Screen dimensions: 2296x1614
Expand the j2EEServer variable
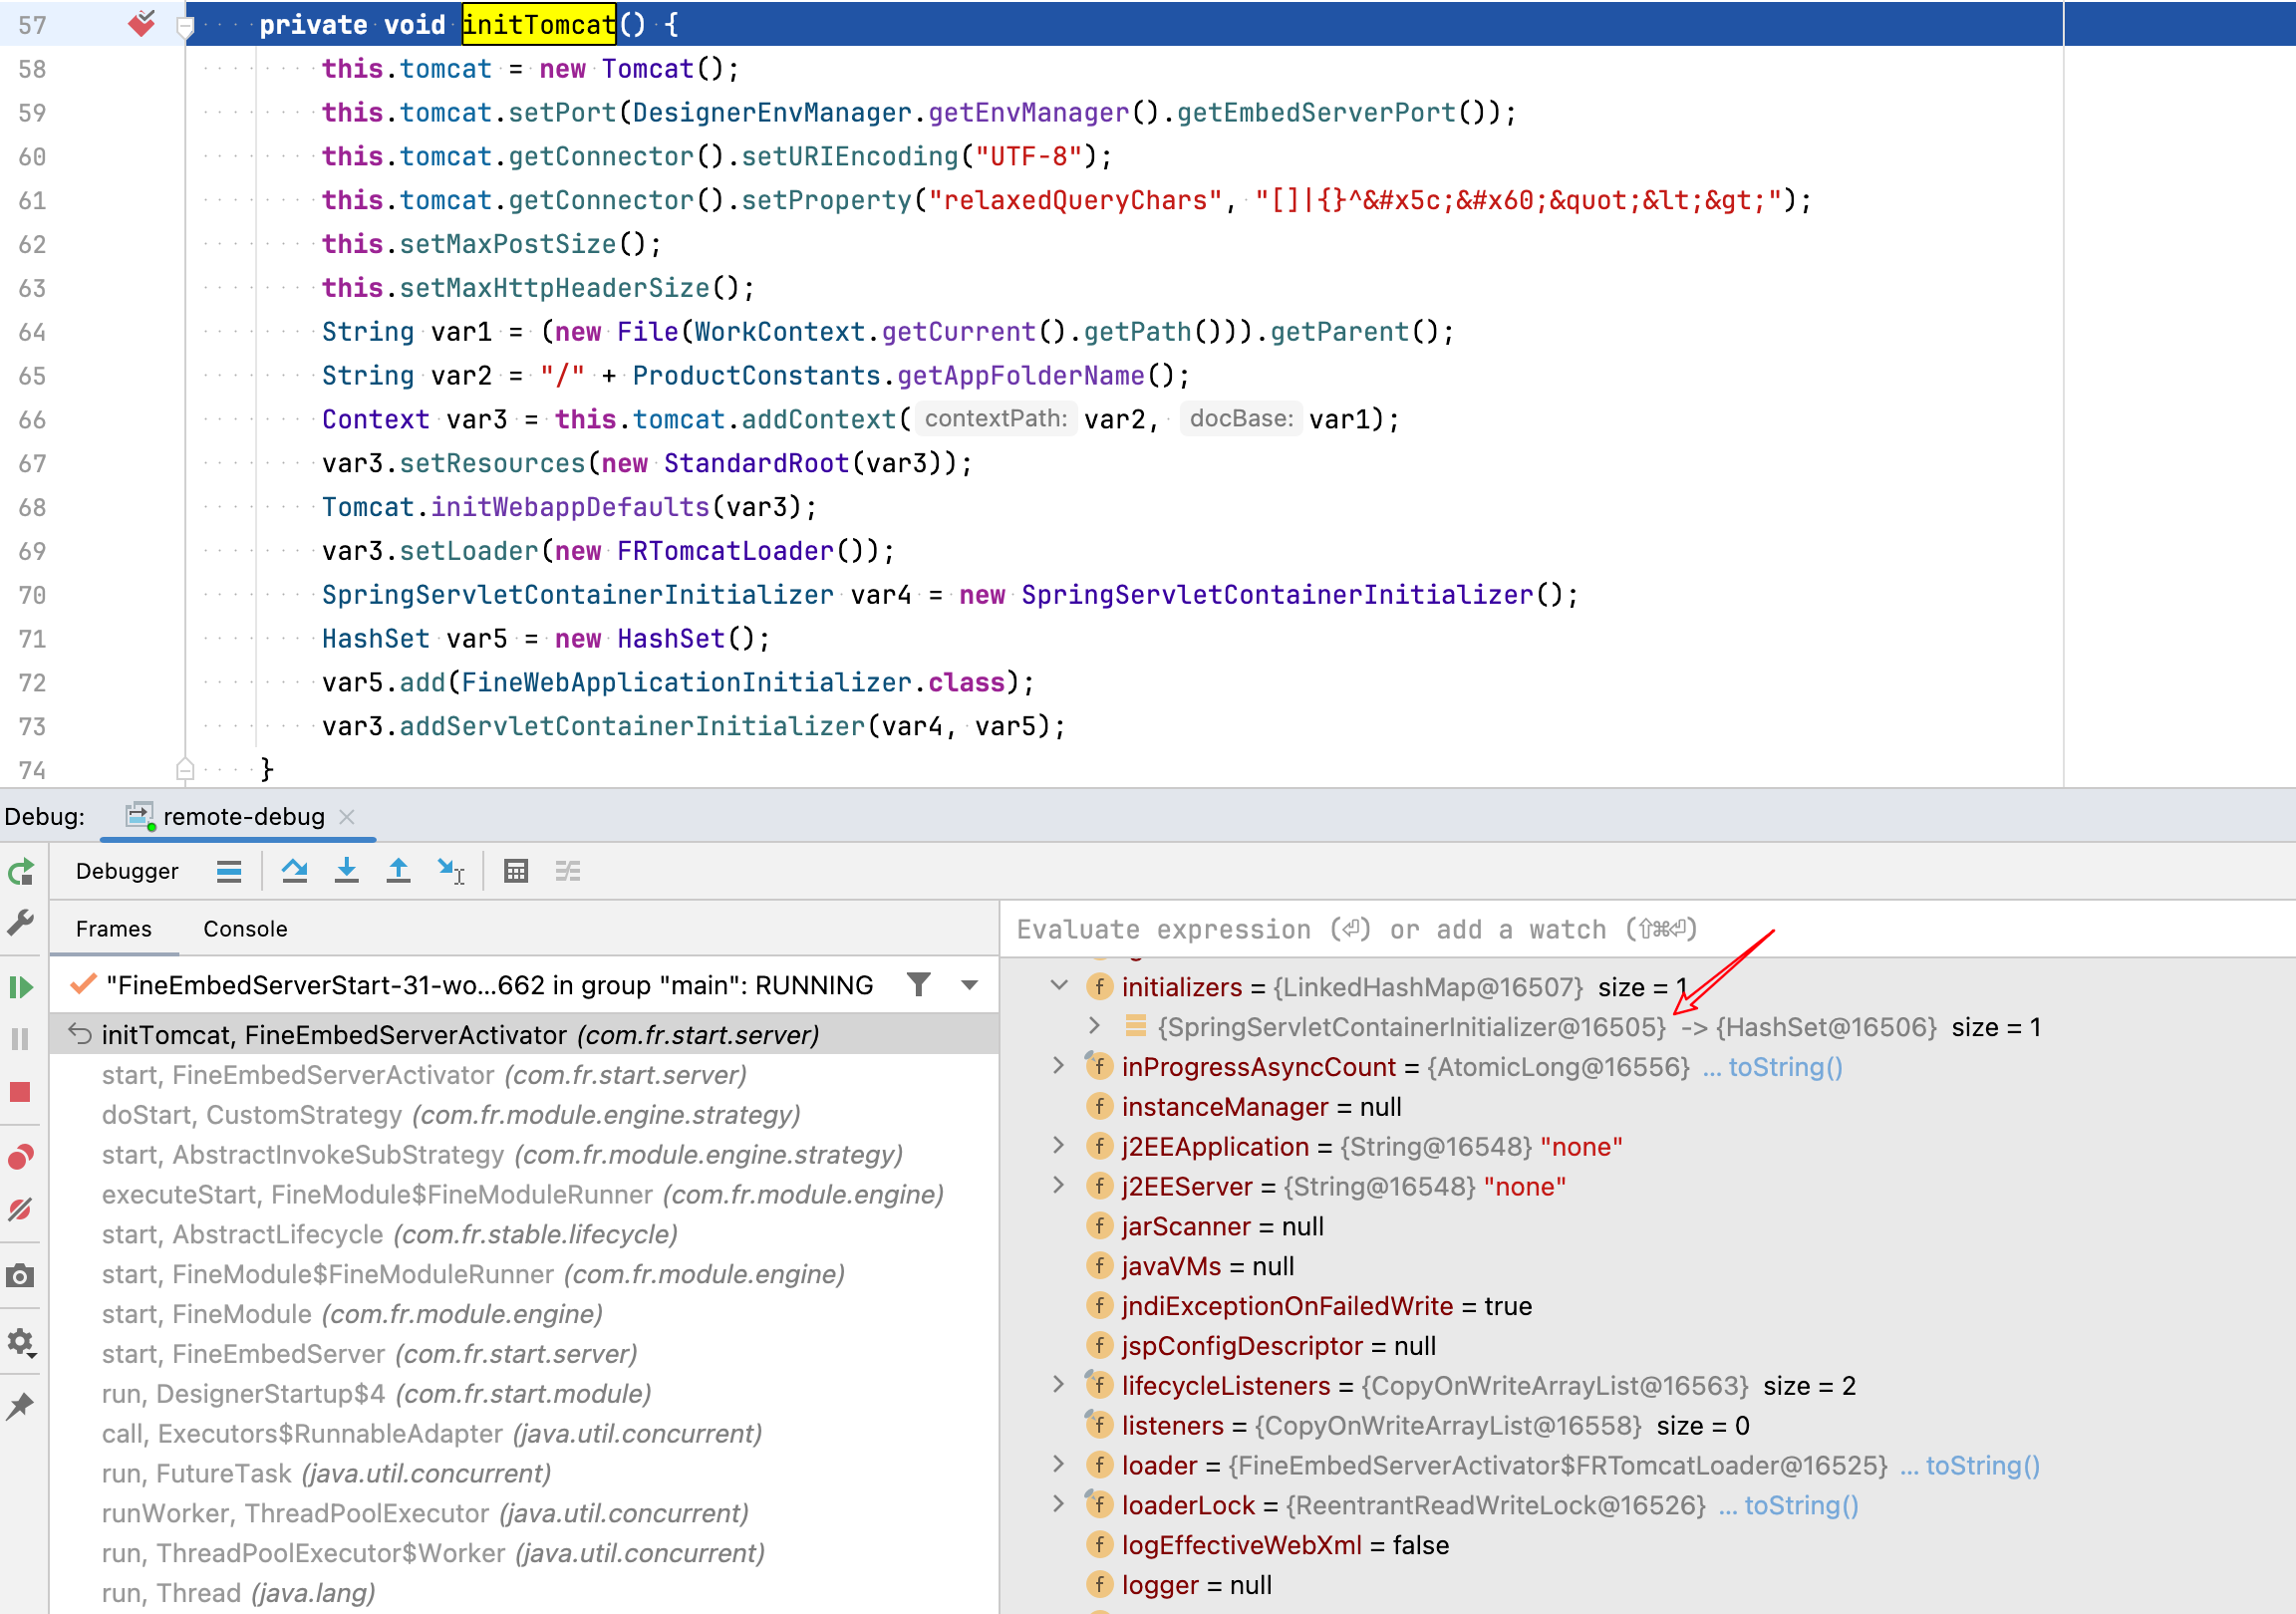[x=1059, y=1186]
